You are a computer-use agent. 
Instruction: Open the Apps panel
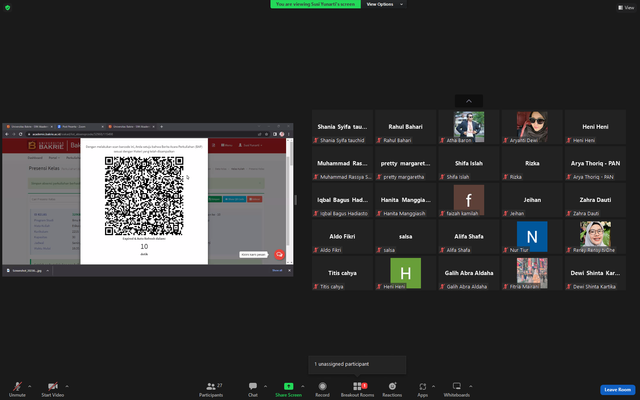pos(422,389)
